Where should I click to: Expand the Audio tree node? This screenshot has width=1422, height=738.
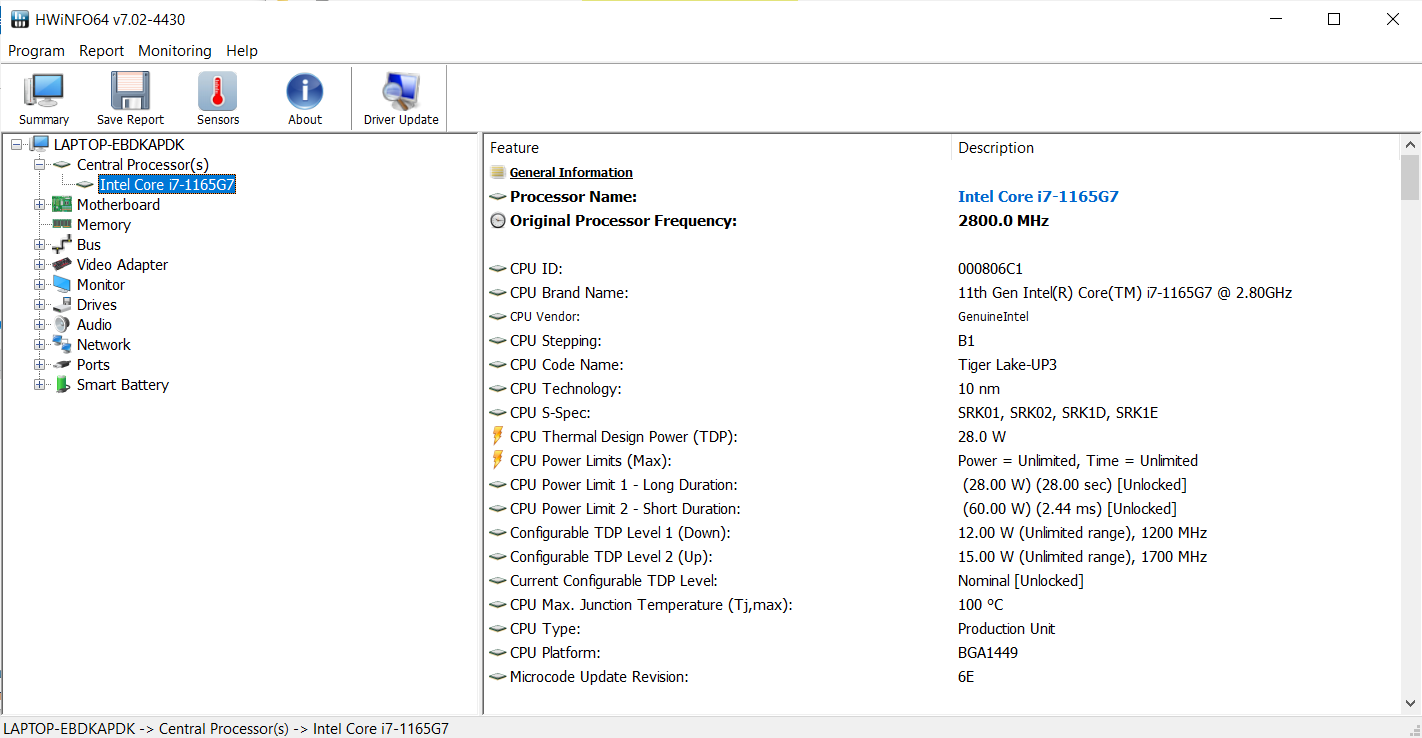click(x=40, y=325)
